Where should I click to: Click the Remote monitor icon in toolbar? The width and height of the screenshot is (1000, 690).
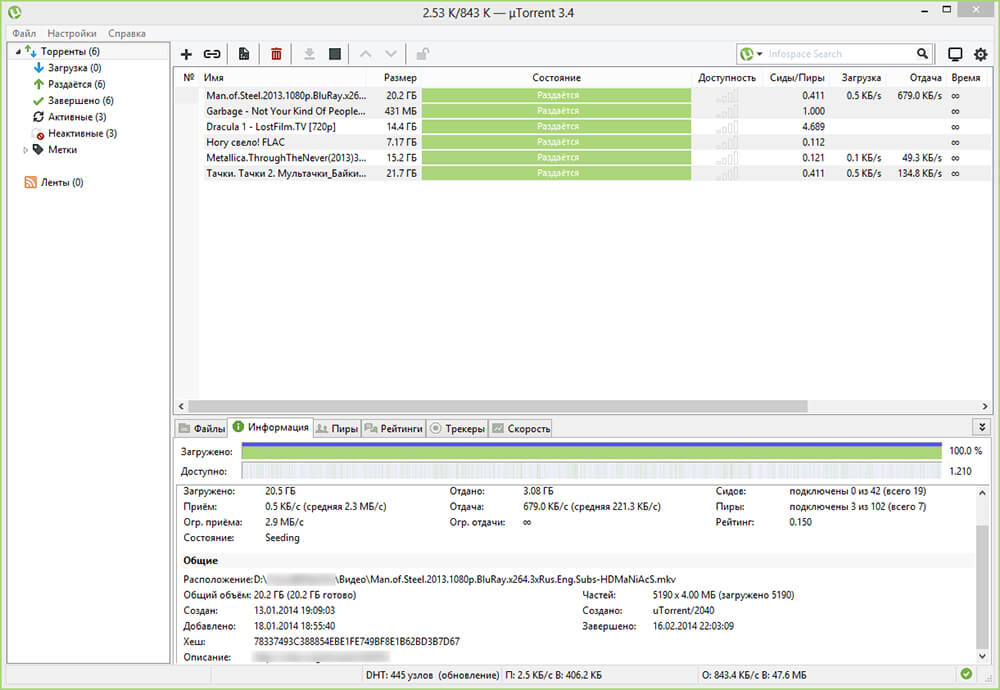tap(955, 54)
